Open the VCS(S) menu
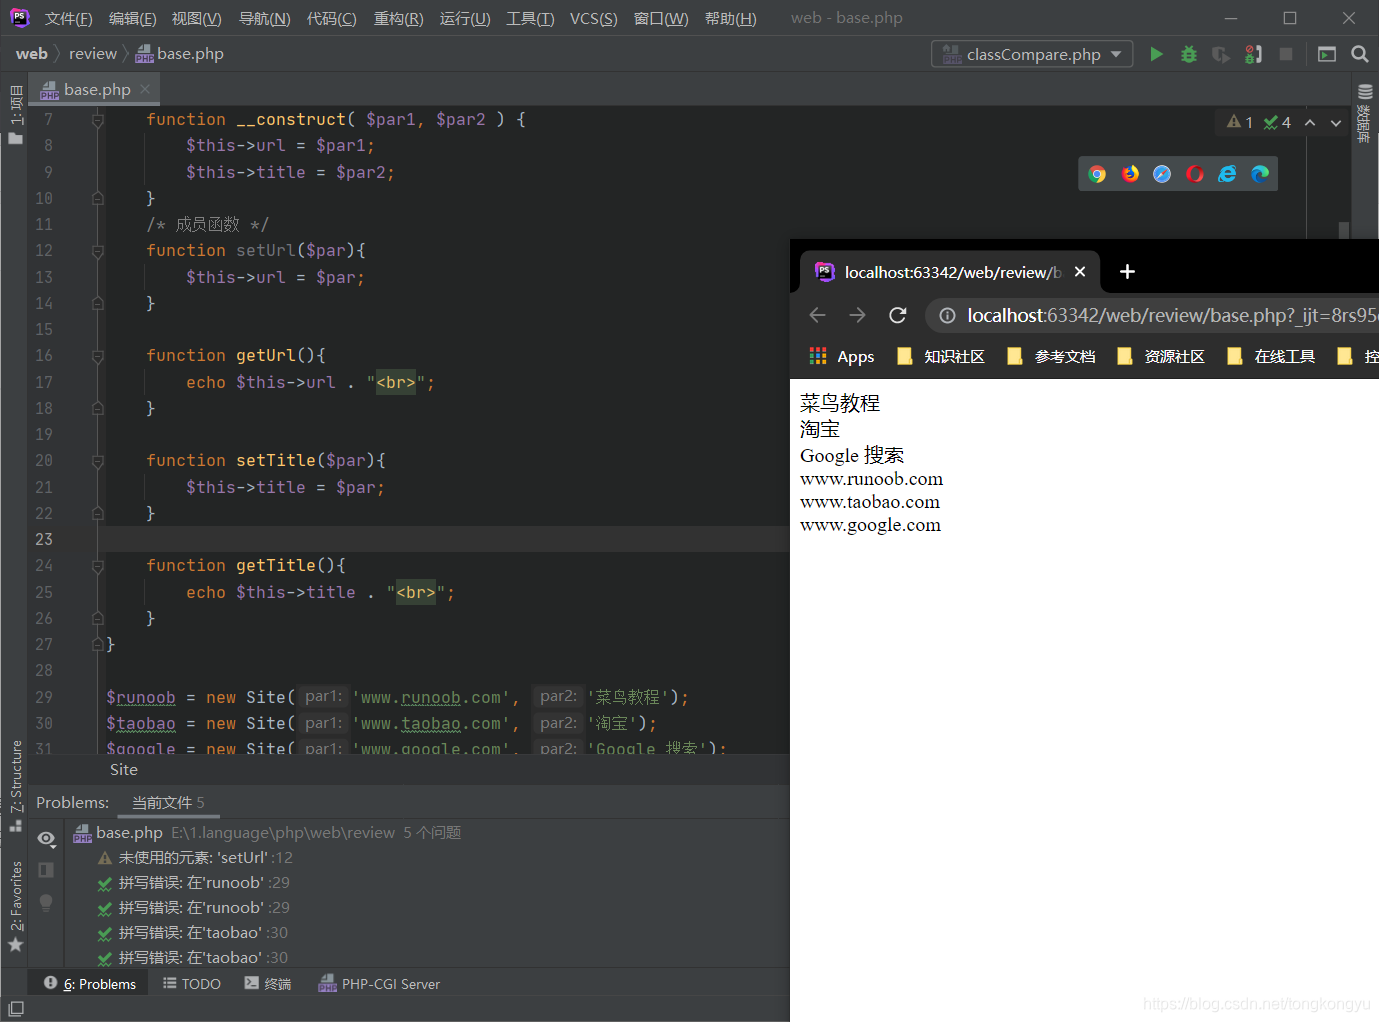The image size is (1379, 1022). click(x=593, y=19)
